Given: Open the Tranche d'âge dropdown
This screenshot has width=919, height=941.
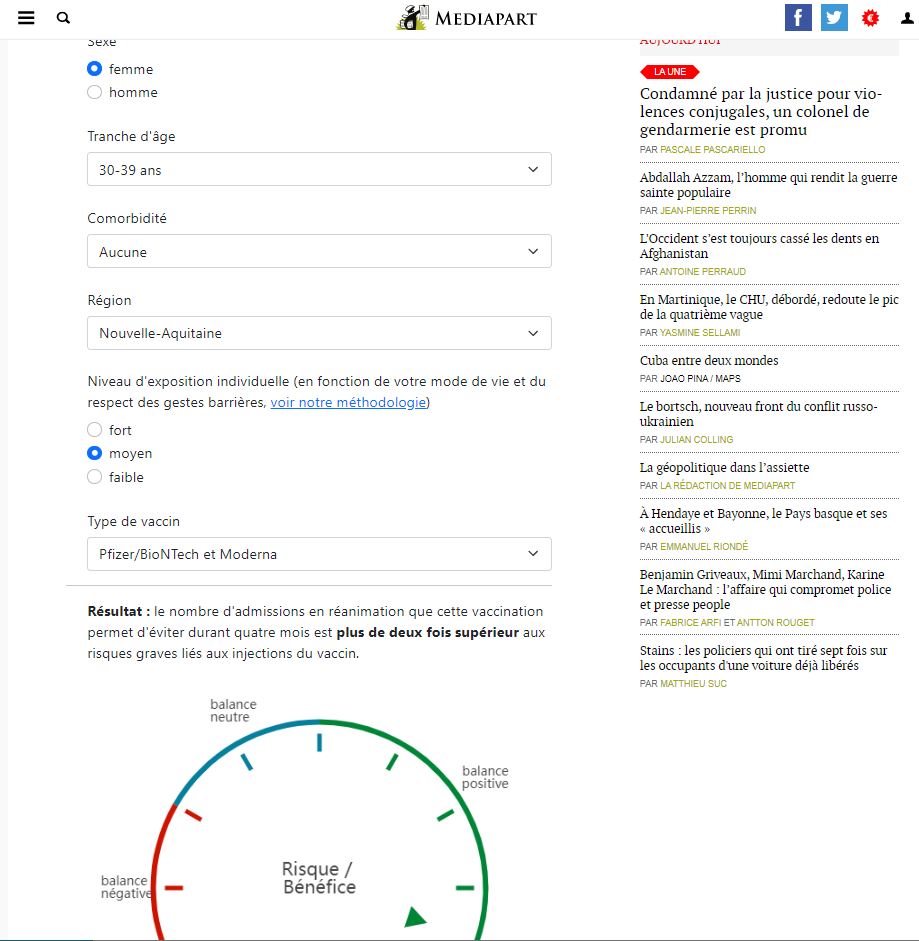Looking at the screenshot, I should pos(319,169).
